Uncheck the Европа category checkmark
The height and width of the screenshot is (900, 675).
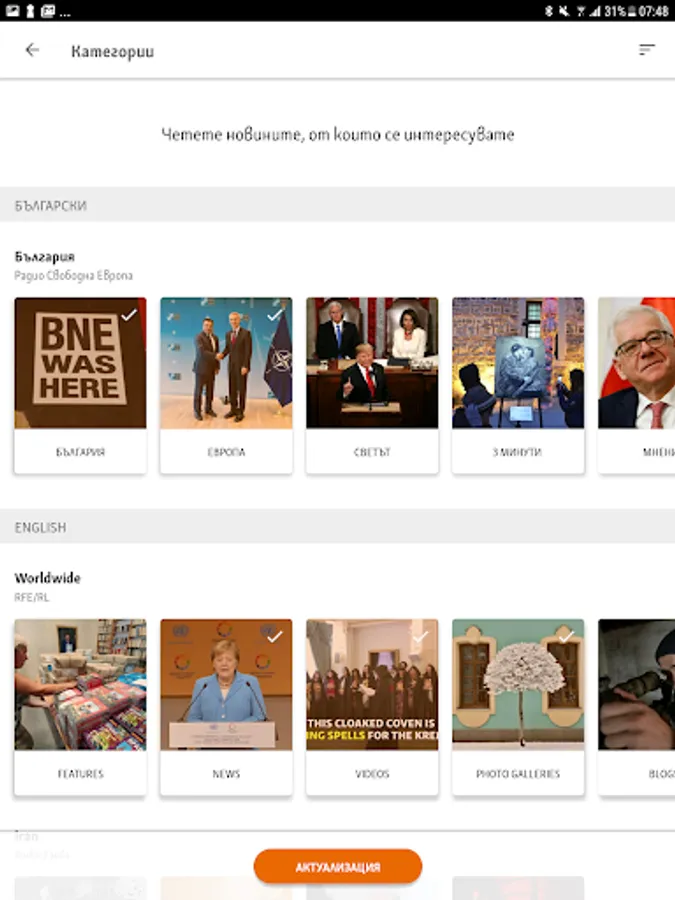pyautogui.click(x=275, y=315)
